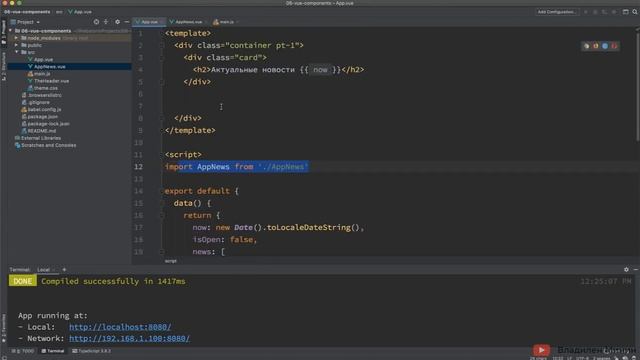Open the Structure tool window stripe button
The width and height of the screenshot is (640, 360).
click(4, 66)
